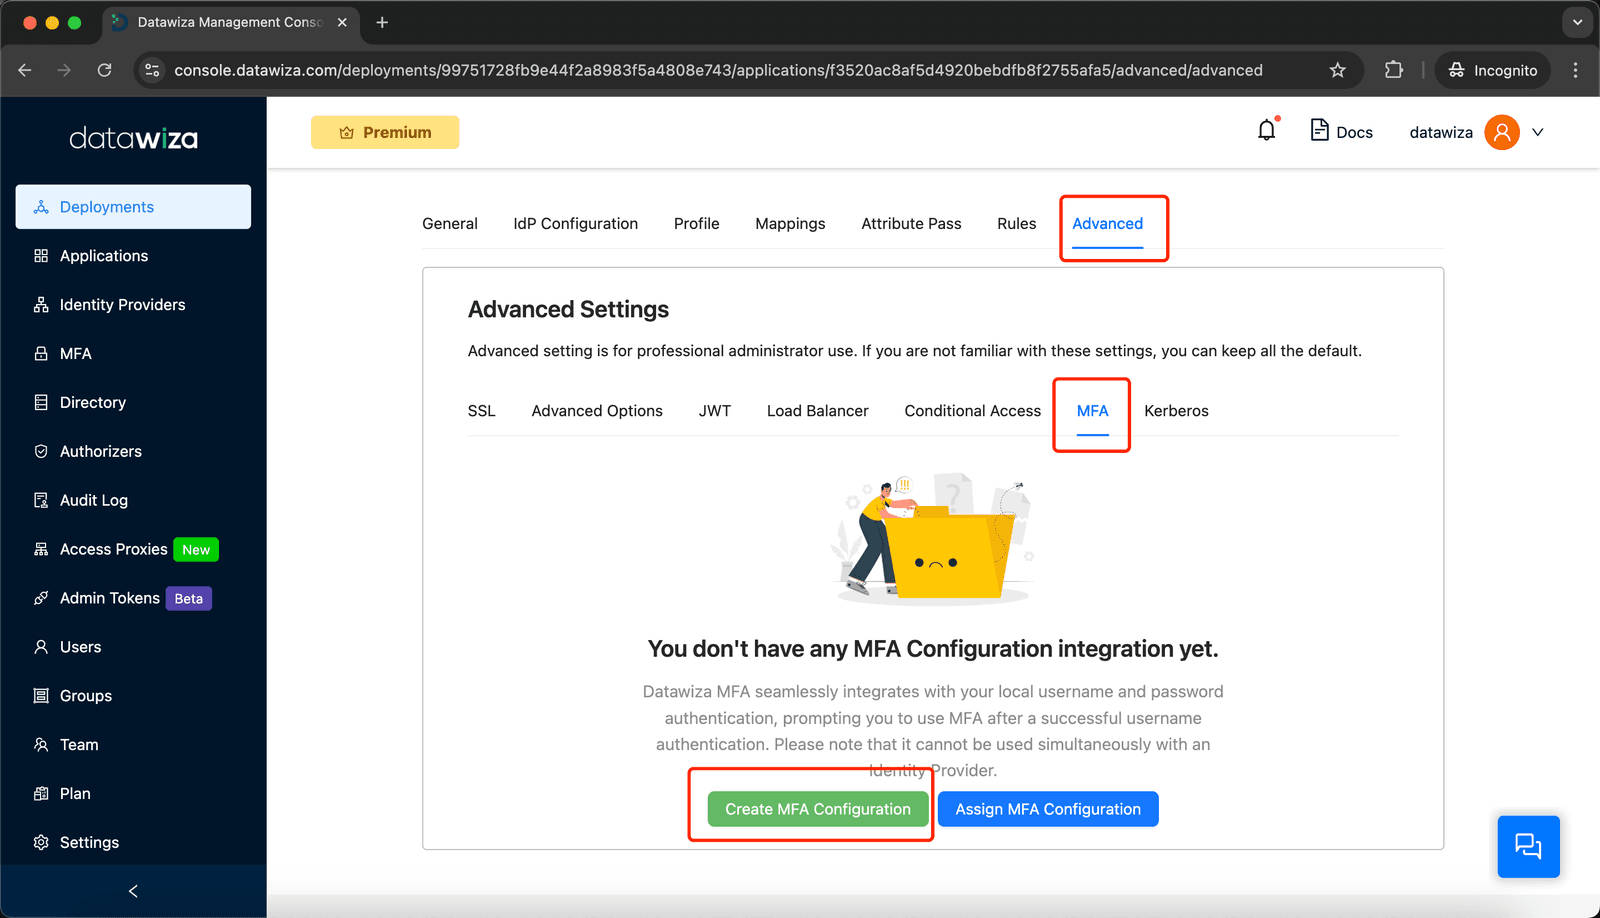Screen dimensions: 1600x918
Task: Open the Advanced Options sub-tab
Action: pyautogui.click(x=597, y=411)
